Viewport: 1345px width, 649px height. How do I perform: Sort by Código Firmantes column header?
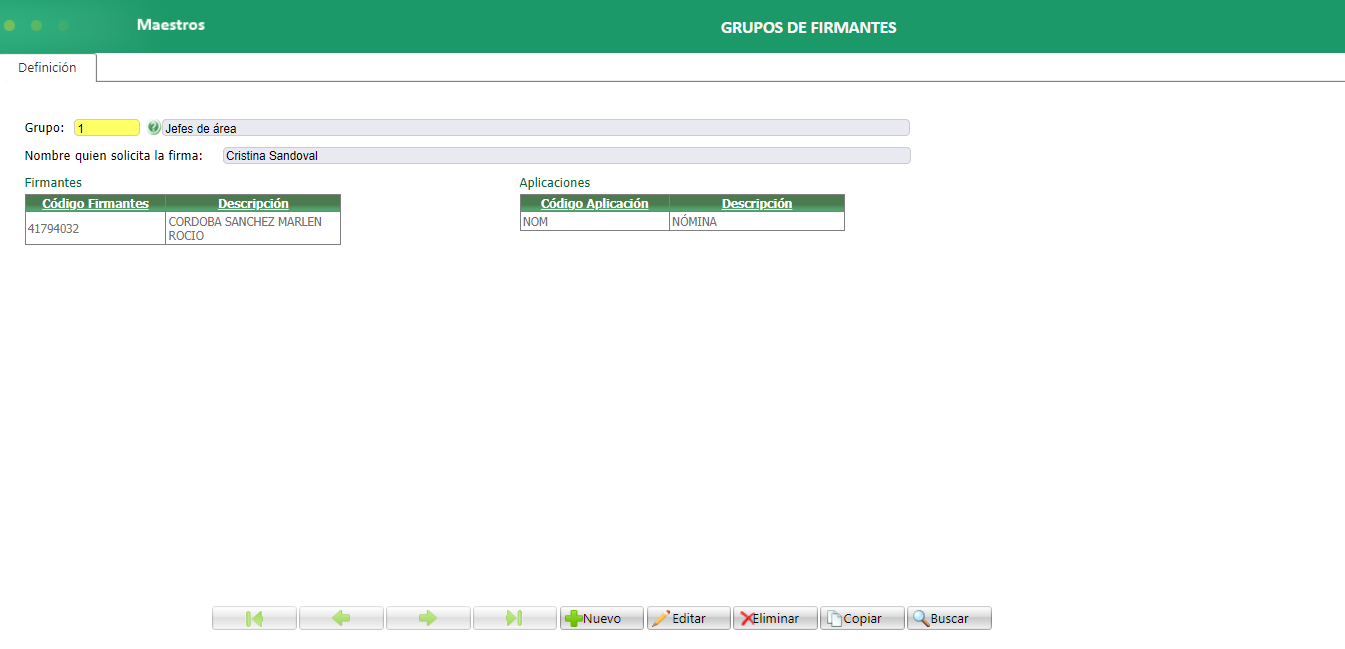95,203
